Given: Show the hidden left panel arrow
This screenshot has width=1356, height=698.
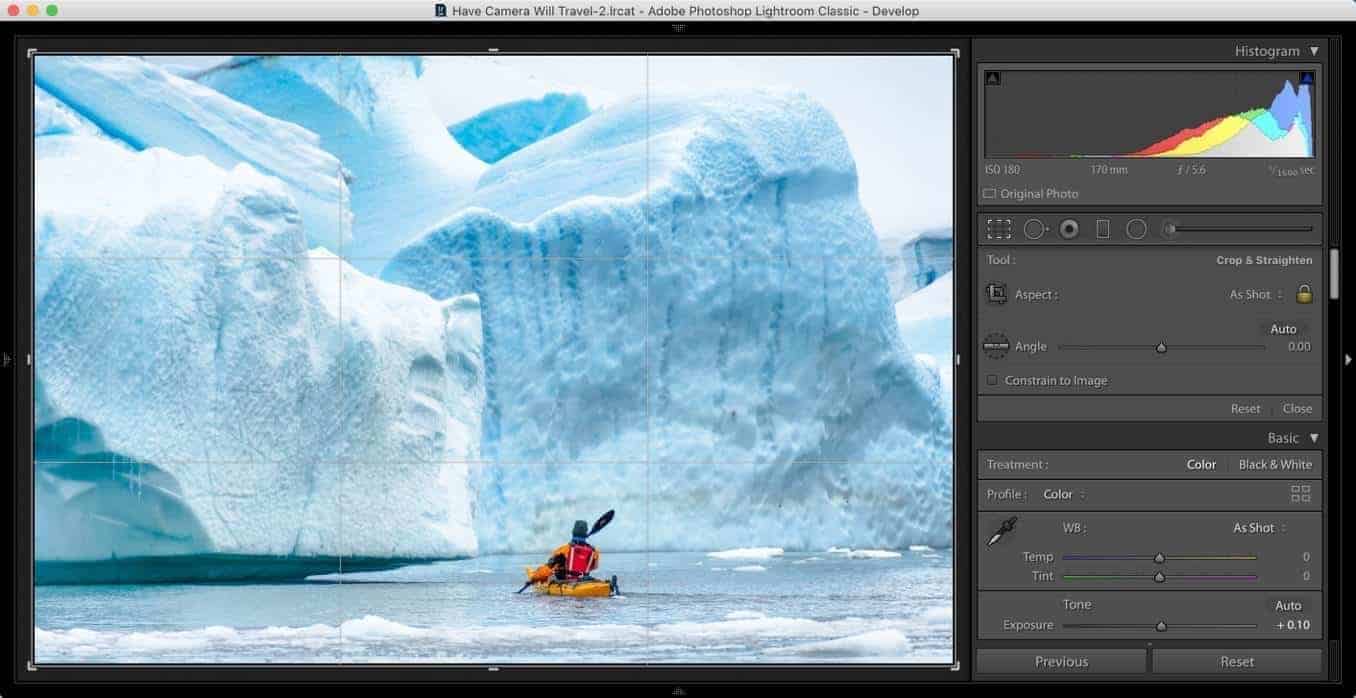Looking at the screenshot, I should tap(6, 359).
